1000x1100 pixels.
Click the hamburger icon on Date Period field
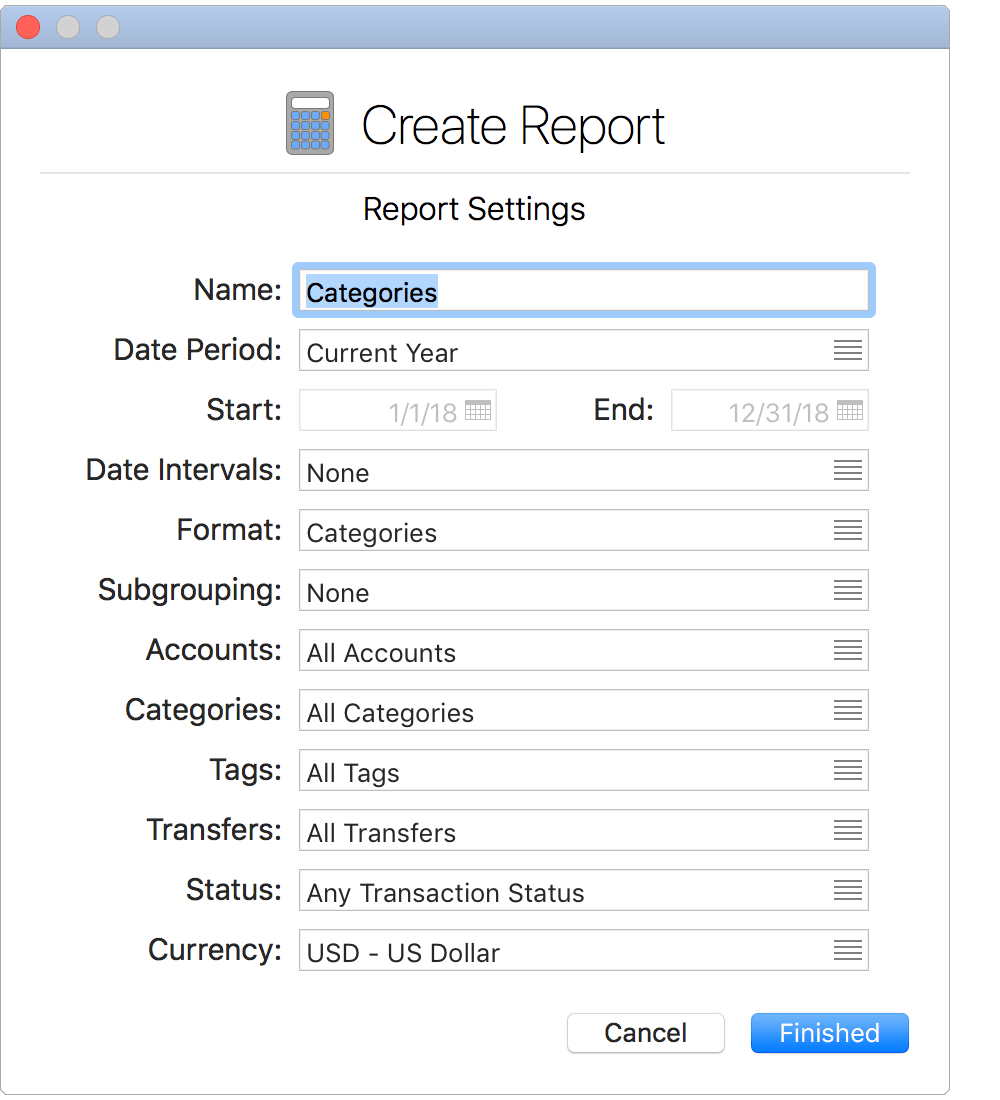(848, 350)
